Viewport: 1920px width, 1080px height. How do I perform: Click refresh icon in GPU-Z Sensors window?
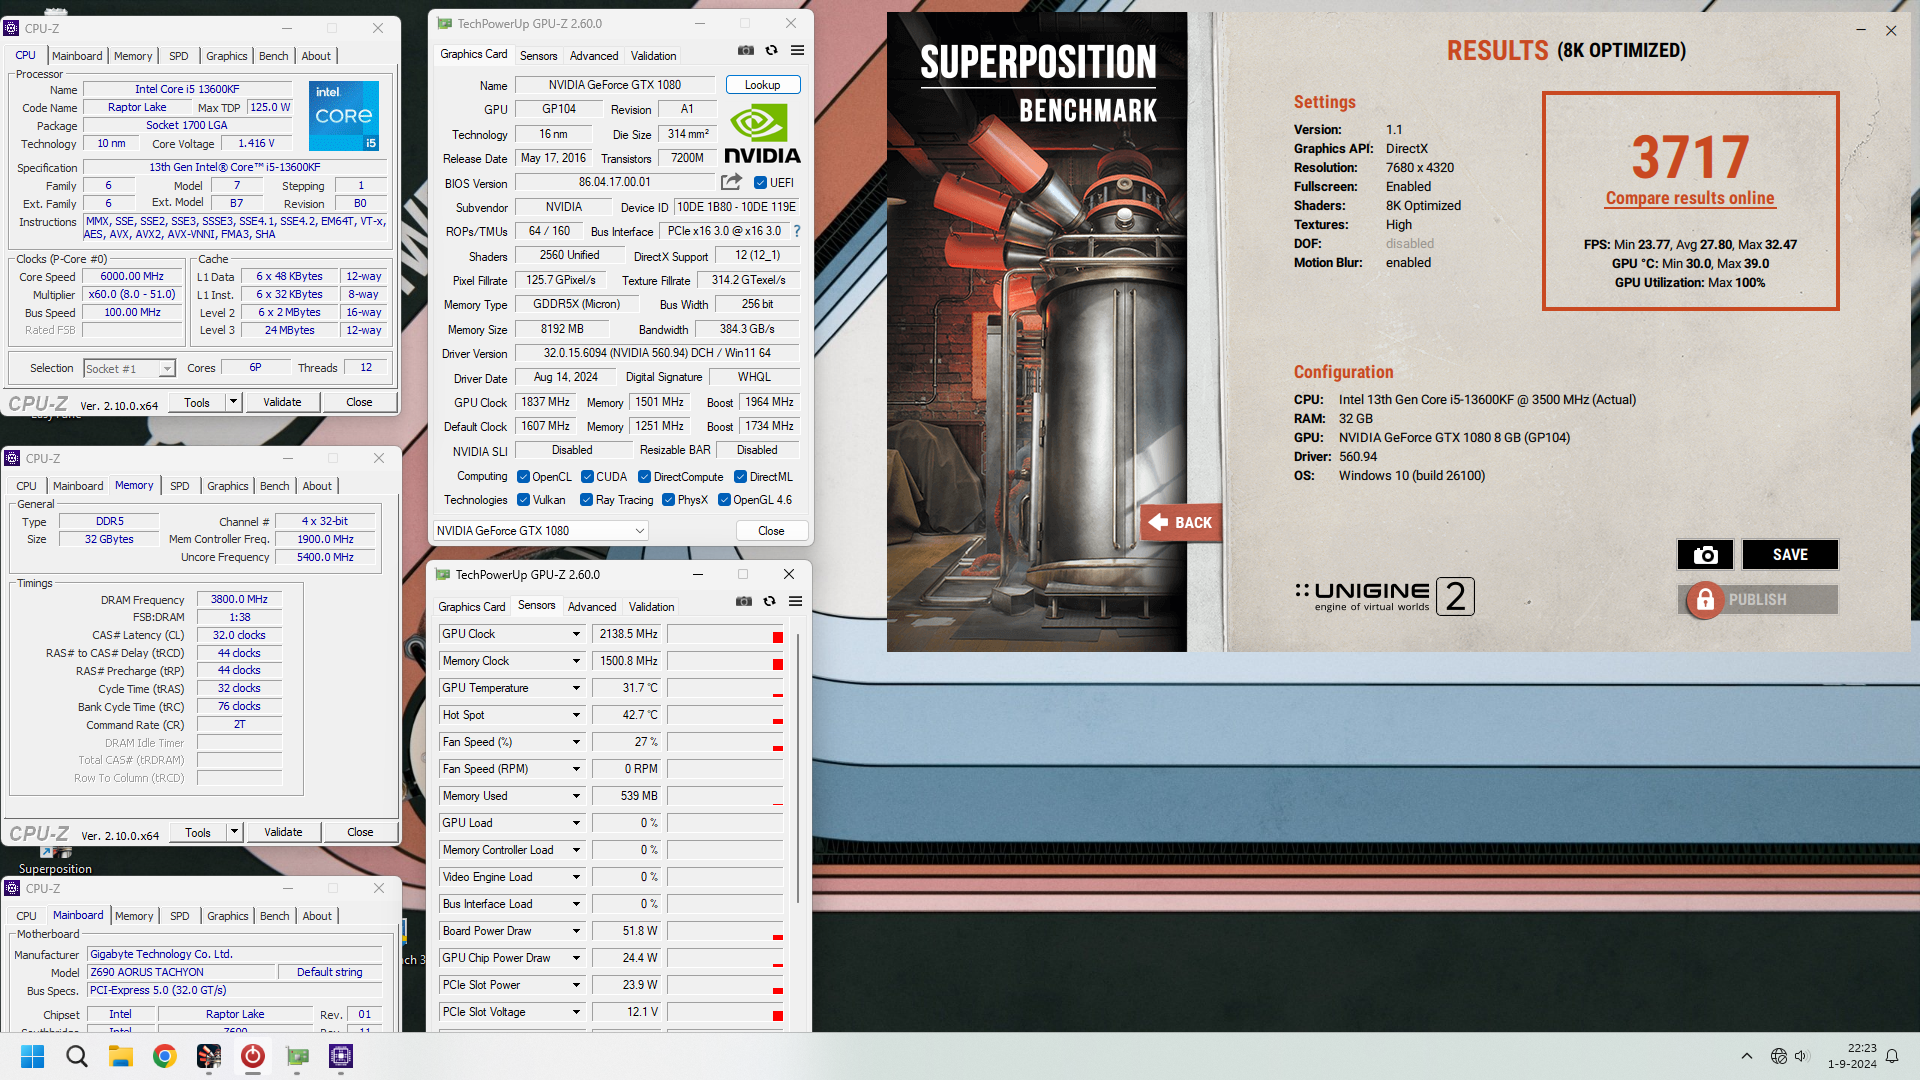769,601
